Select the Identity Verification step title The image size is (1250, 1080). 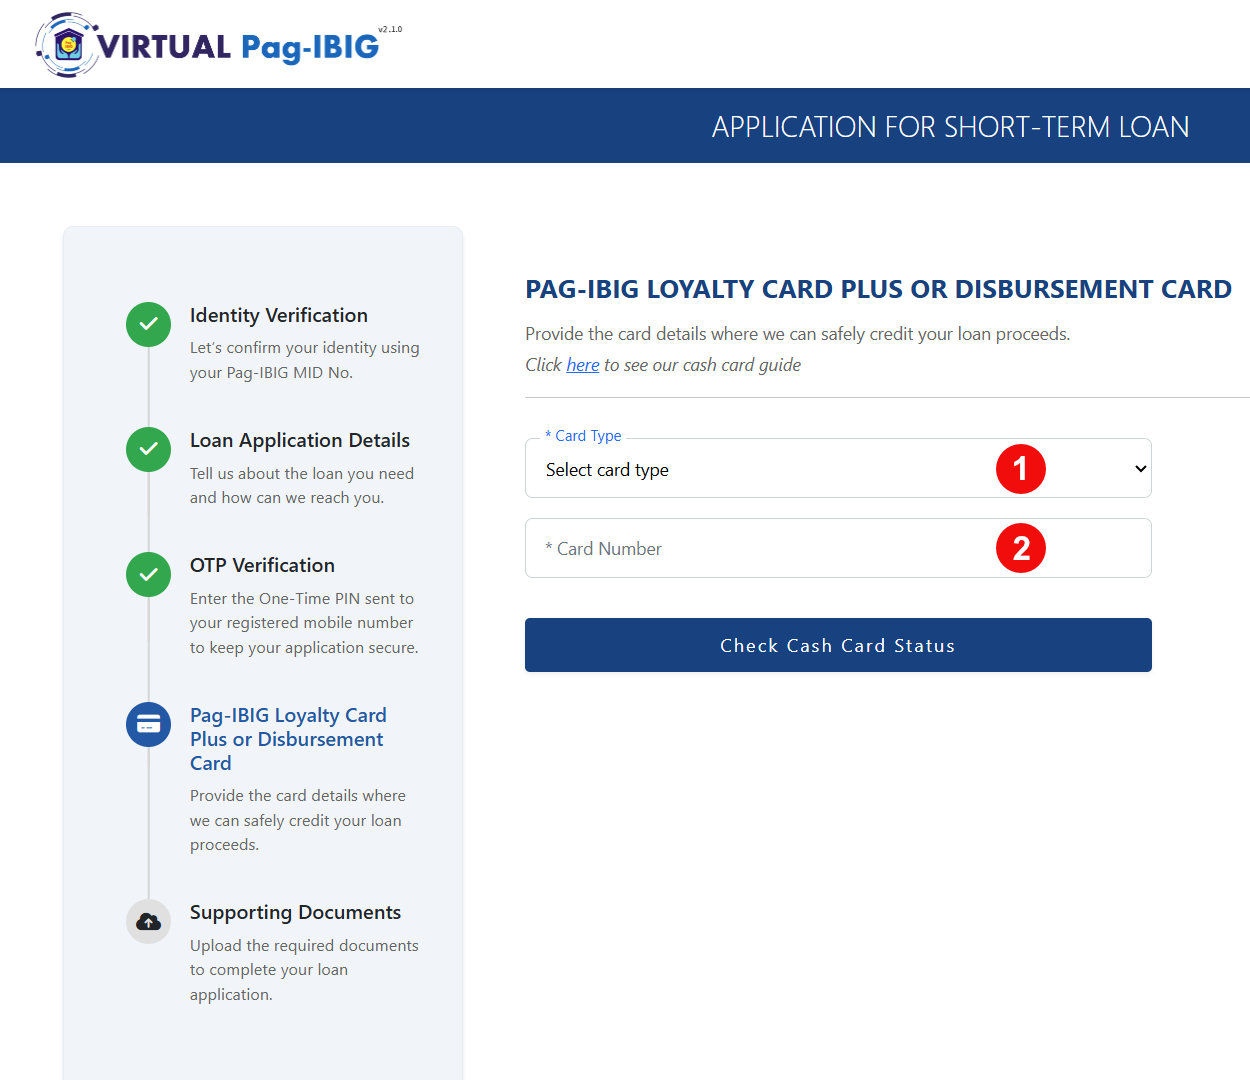coord(279,315)
